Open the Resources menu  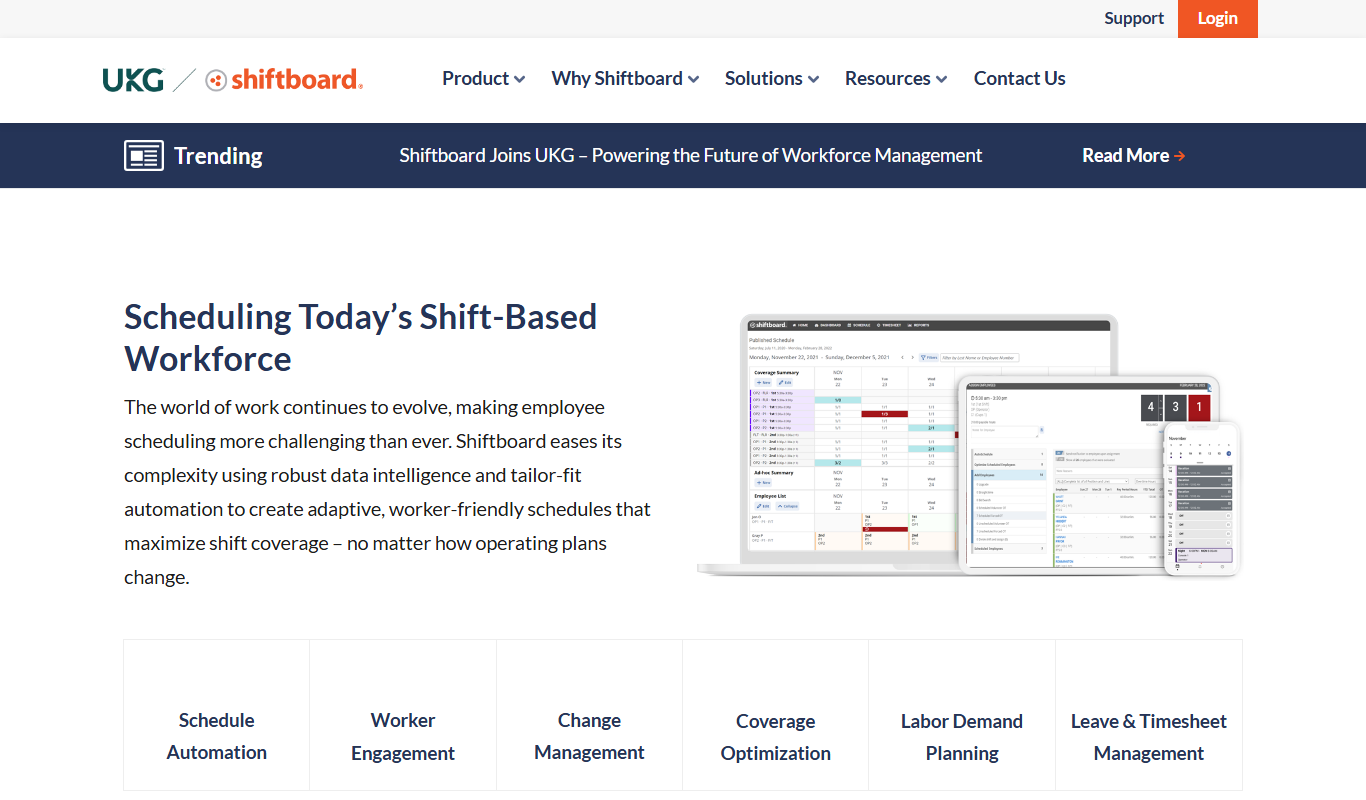coord(896,78)
